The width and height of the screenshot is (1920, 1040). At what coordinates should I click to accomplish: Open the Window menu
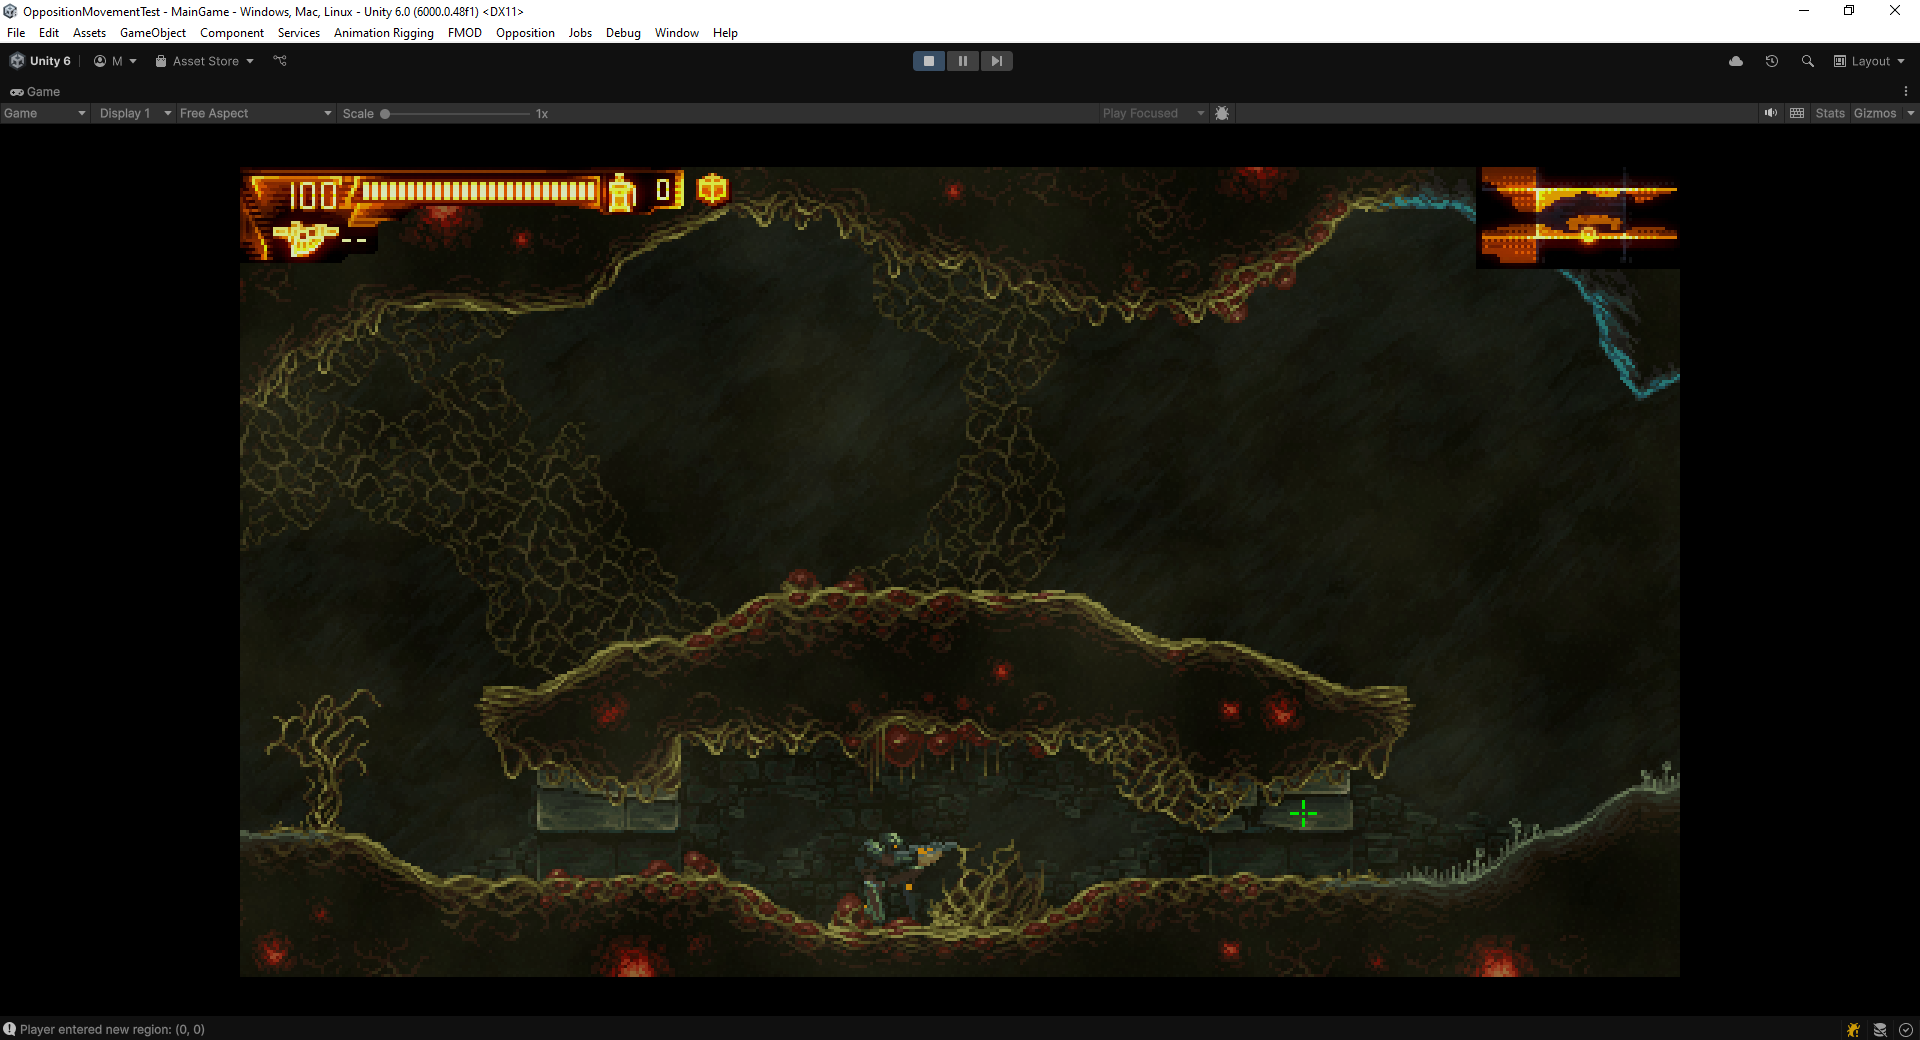pyautogui.click(x=677, y=33)
